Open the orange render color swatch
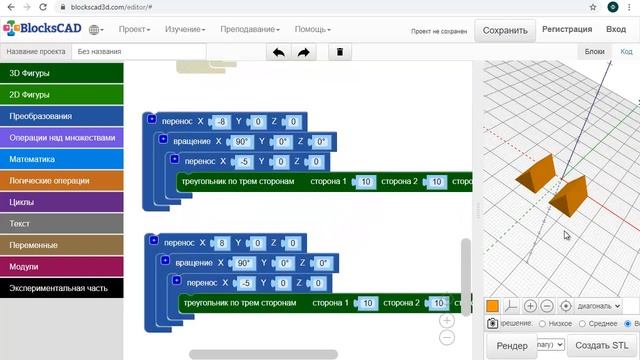The height and width of the screenshot is (360, 640). coord(493,306)
